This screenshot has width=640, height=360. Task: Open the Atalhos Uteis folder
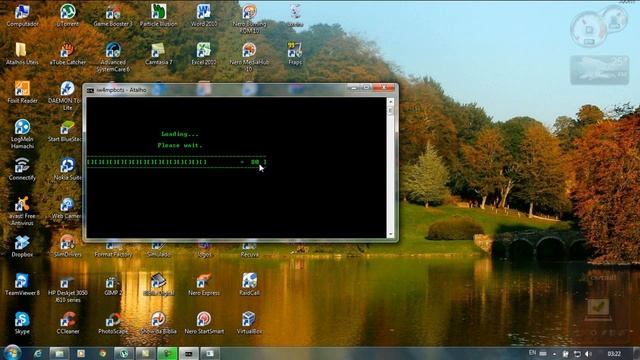click(22, 53)
